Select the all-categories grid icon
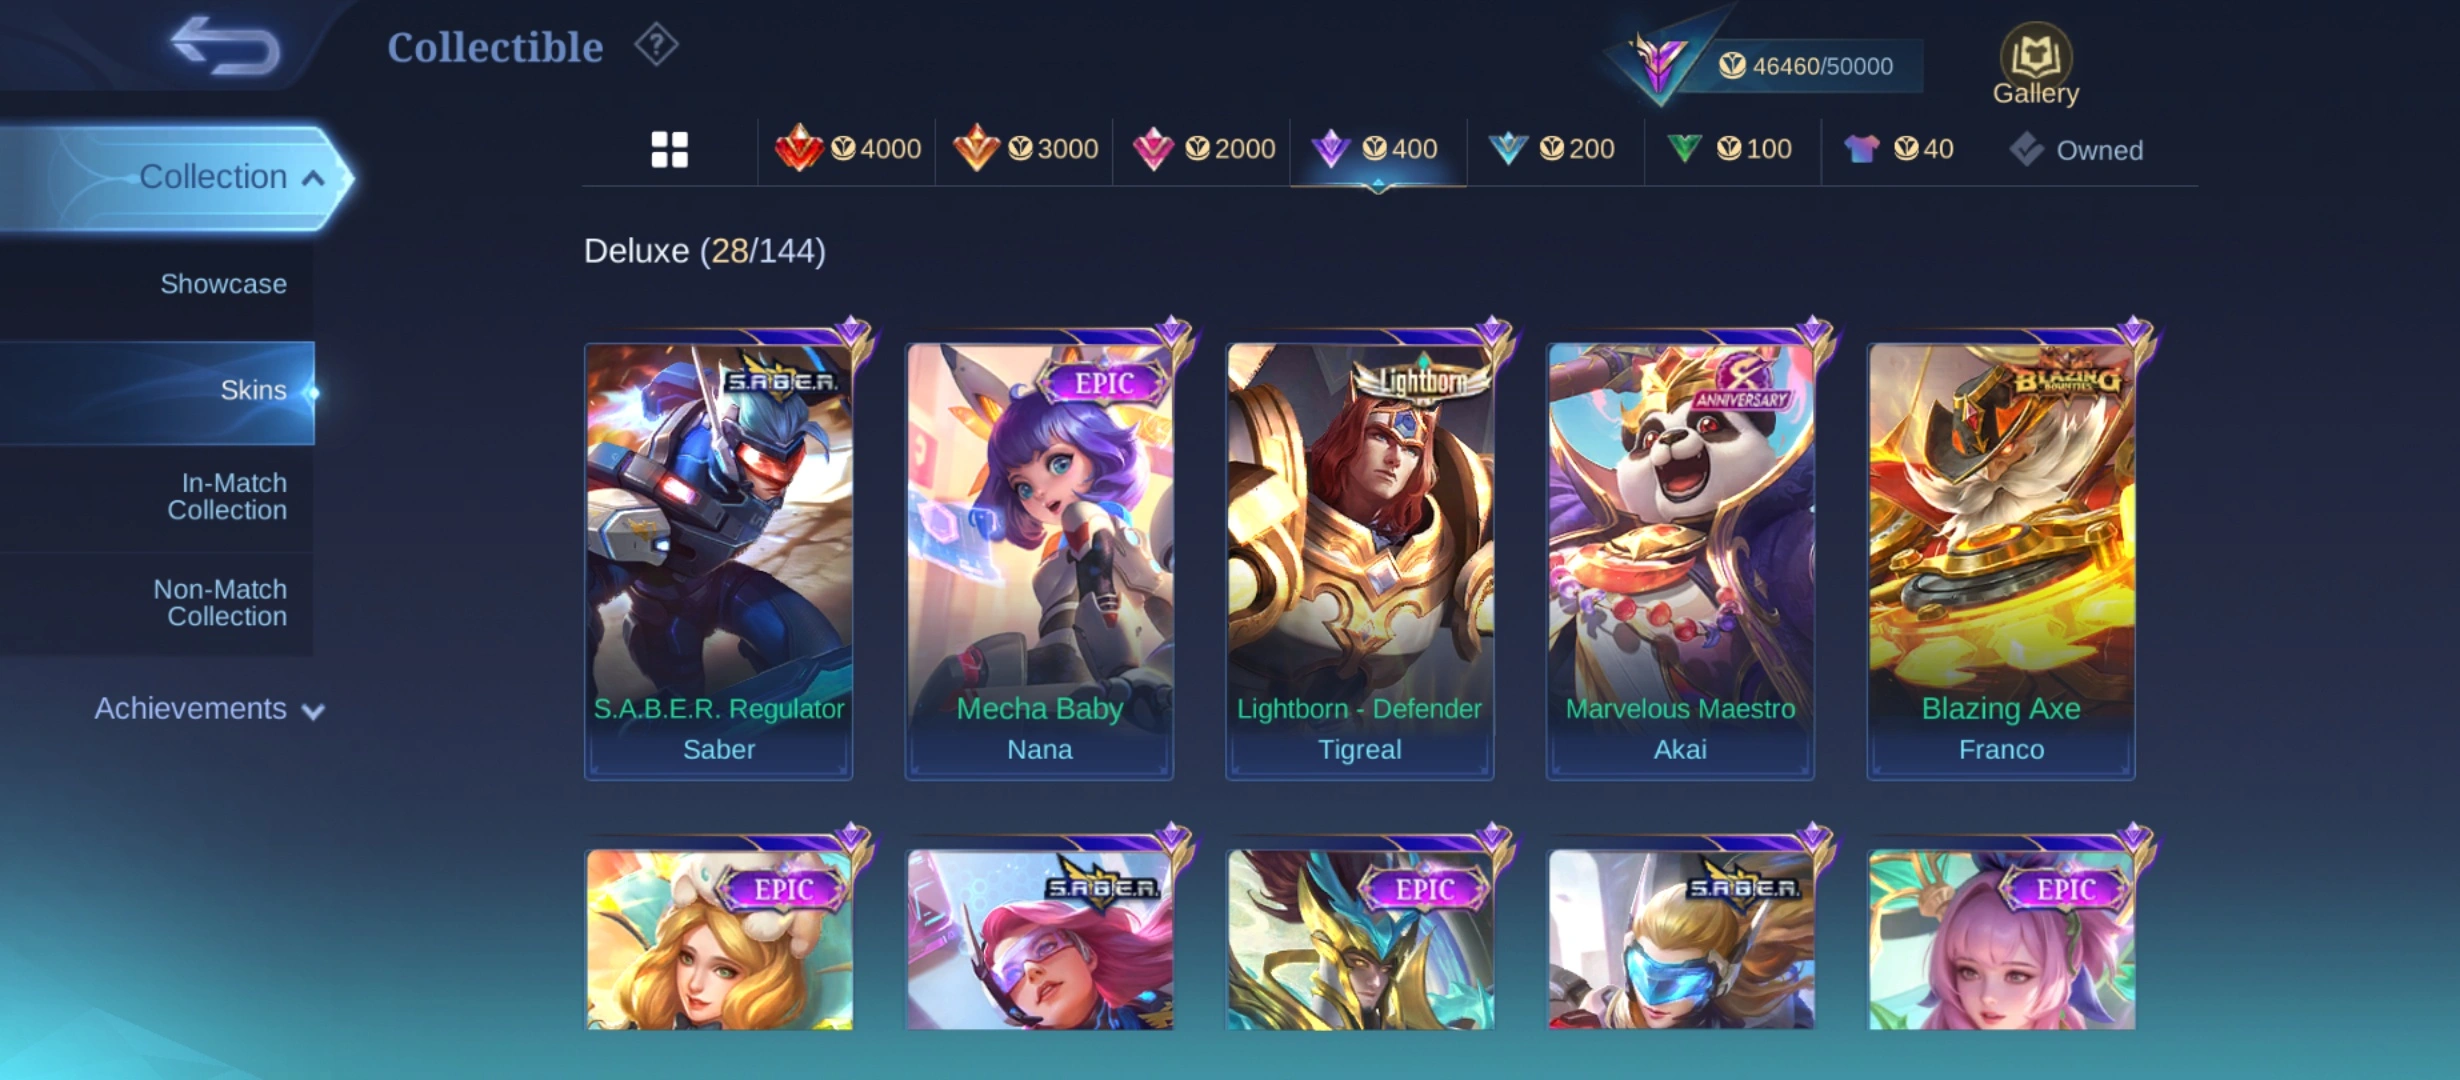This screenshot has height=1080, width=2460. [x=669, y=150]
